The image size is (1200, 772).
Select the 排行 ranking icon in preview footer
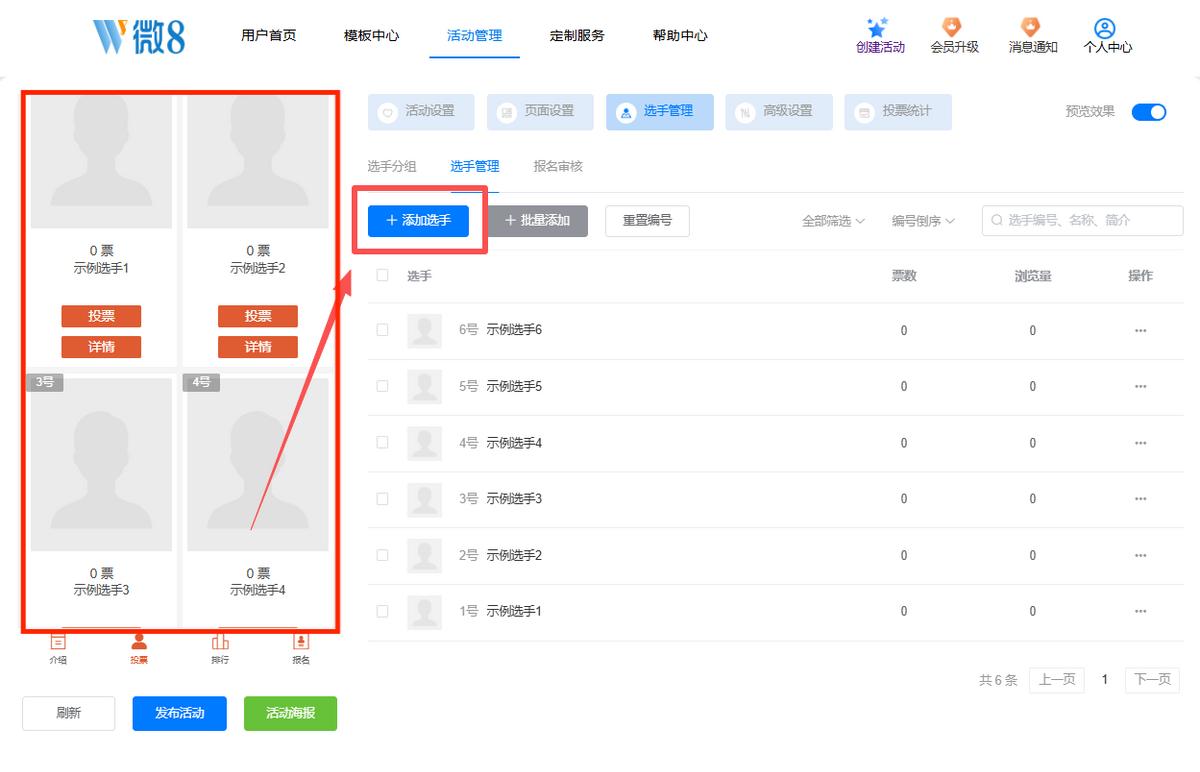click(x=220, y=642)
